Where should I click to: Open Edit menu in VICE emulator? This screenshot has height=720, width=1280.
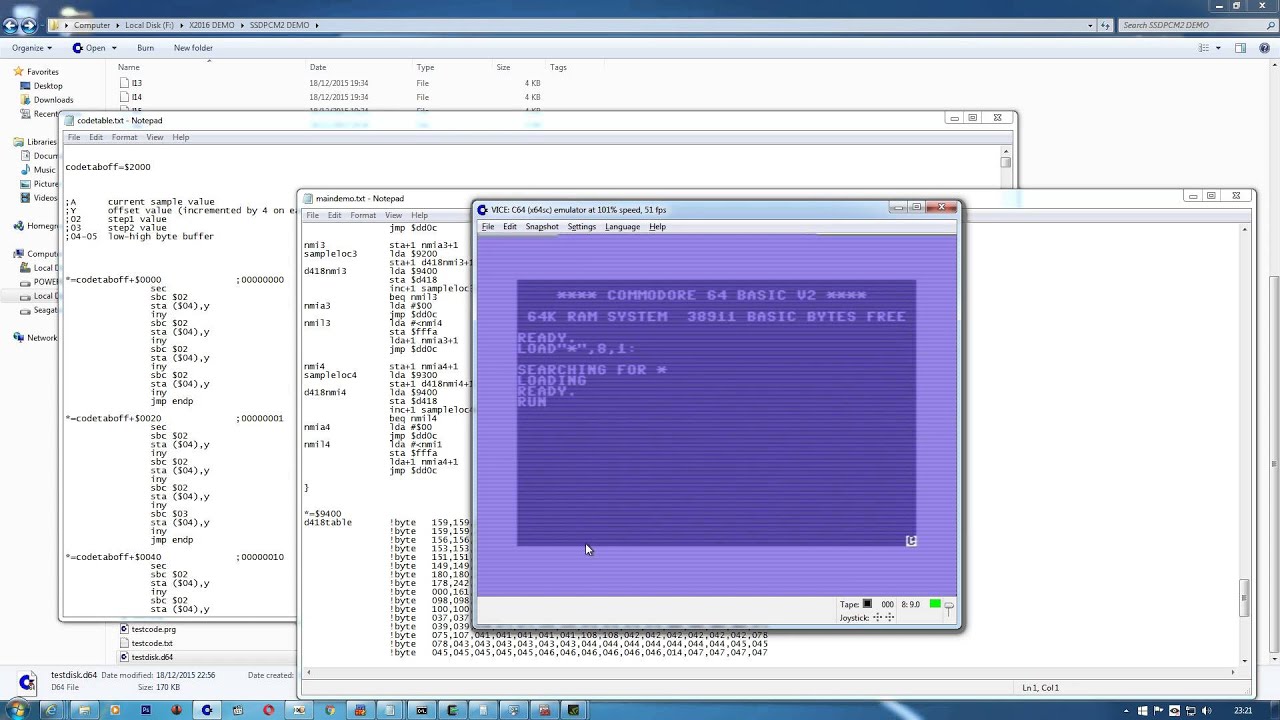510,227
